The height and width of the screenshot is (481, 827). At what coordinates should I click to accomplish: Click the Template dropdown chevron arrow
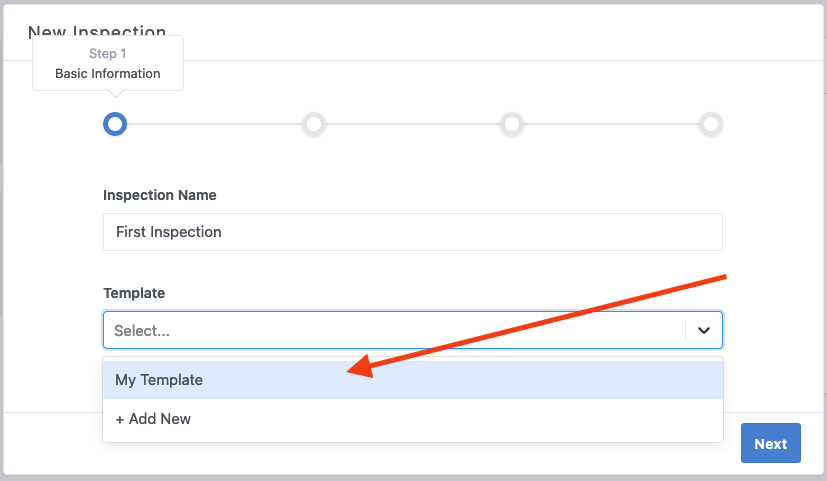coord(704,330)
